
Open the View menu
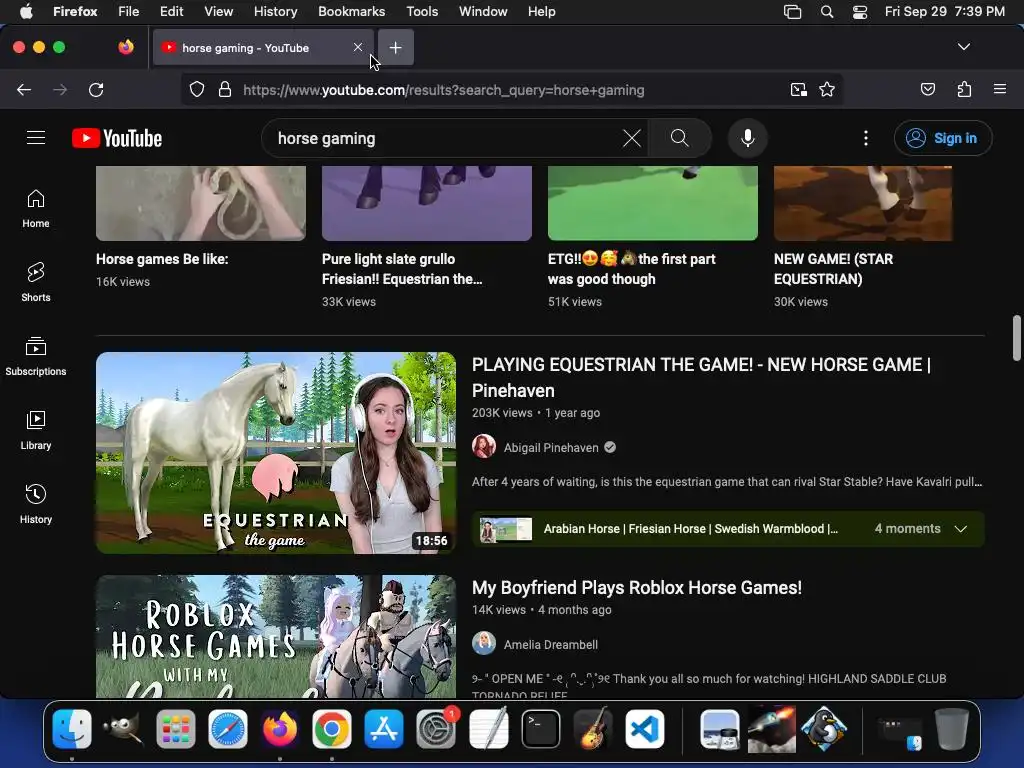click(218, 11)
